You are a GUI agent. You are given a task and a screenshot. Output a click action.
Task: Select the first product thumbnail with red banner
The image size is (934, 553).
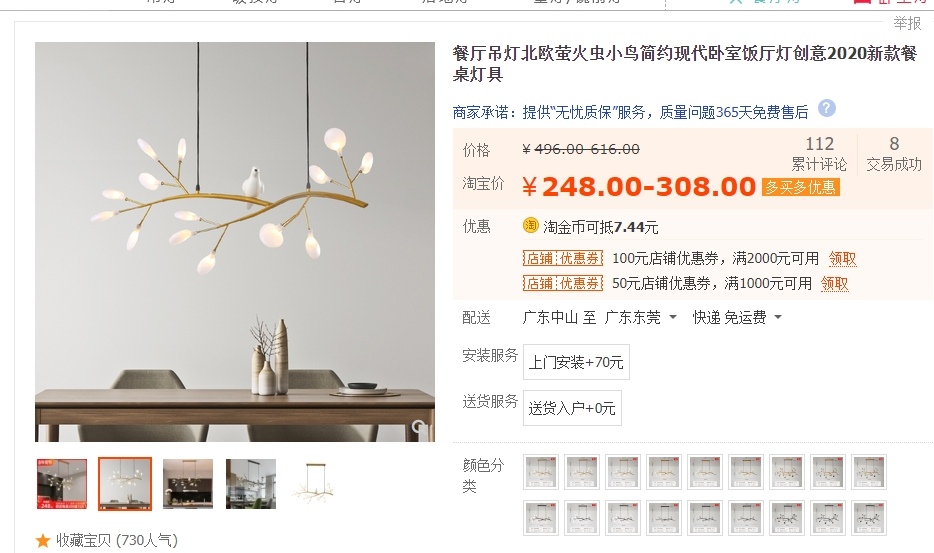62,484
